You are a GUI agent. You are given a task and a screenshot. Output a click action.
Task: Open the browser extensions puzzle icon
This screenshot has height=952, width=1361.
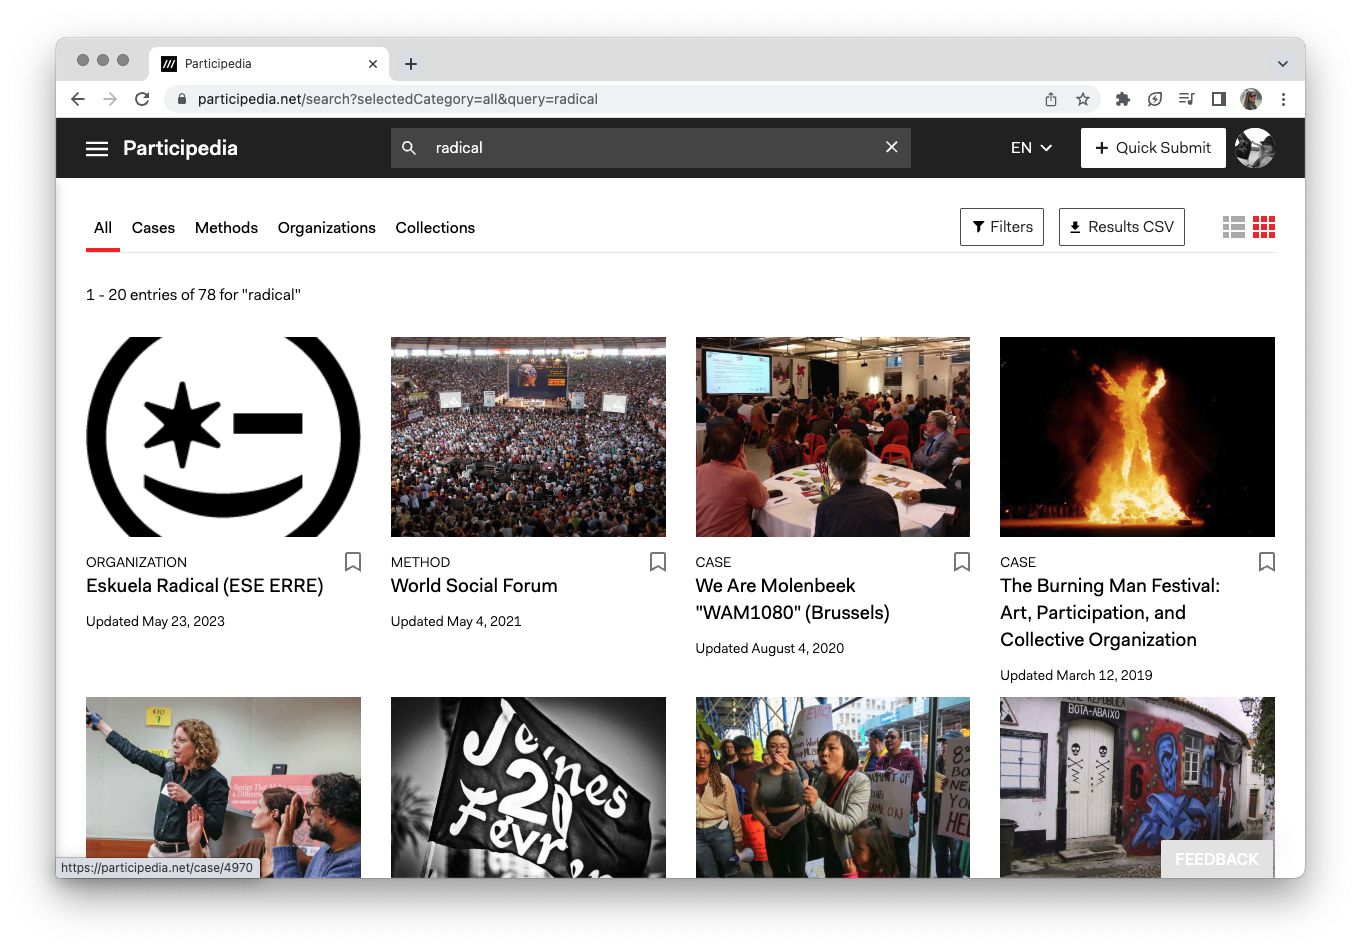[x=1122, y=99]
